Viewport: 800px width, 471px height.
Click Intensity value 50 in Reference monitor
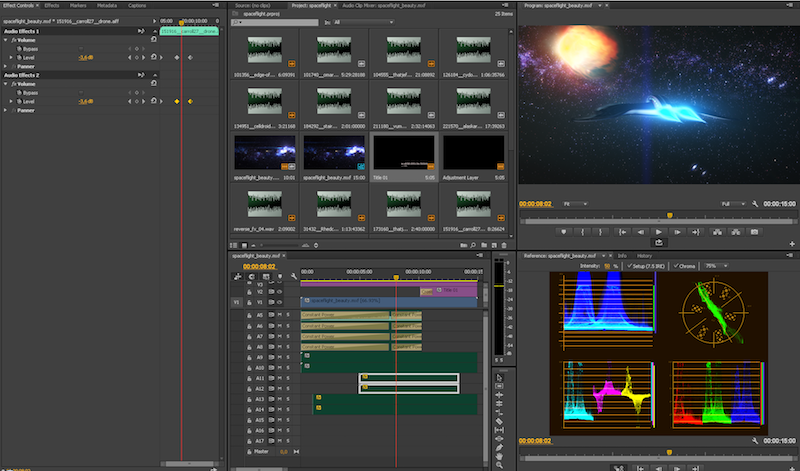pyautogui.click(x=607, y=266)
